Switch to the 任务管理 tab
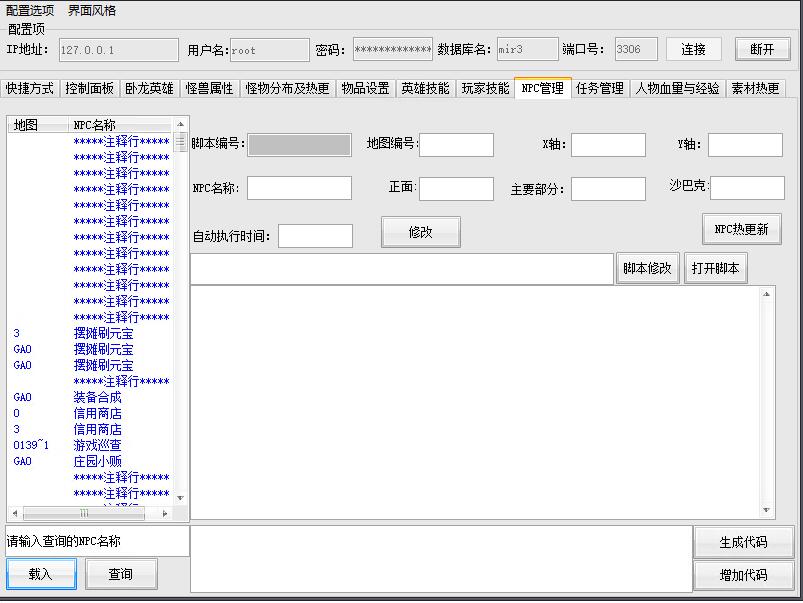803x603 pixels. pyautogui.click(x=600, y=88)
